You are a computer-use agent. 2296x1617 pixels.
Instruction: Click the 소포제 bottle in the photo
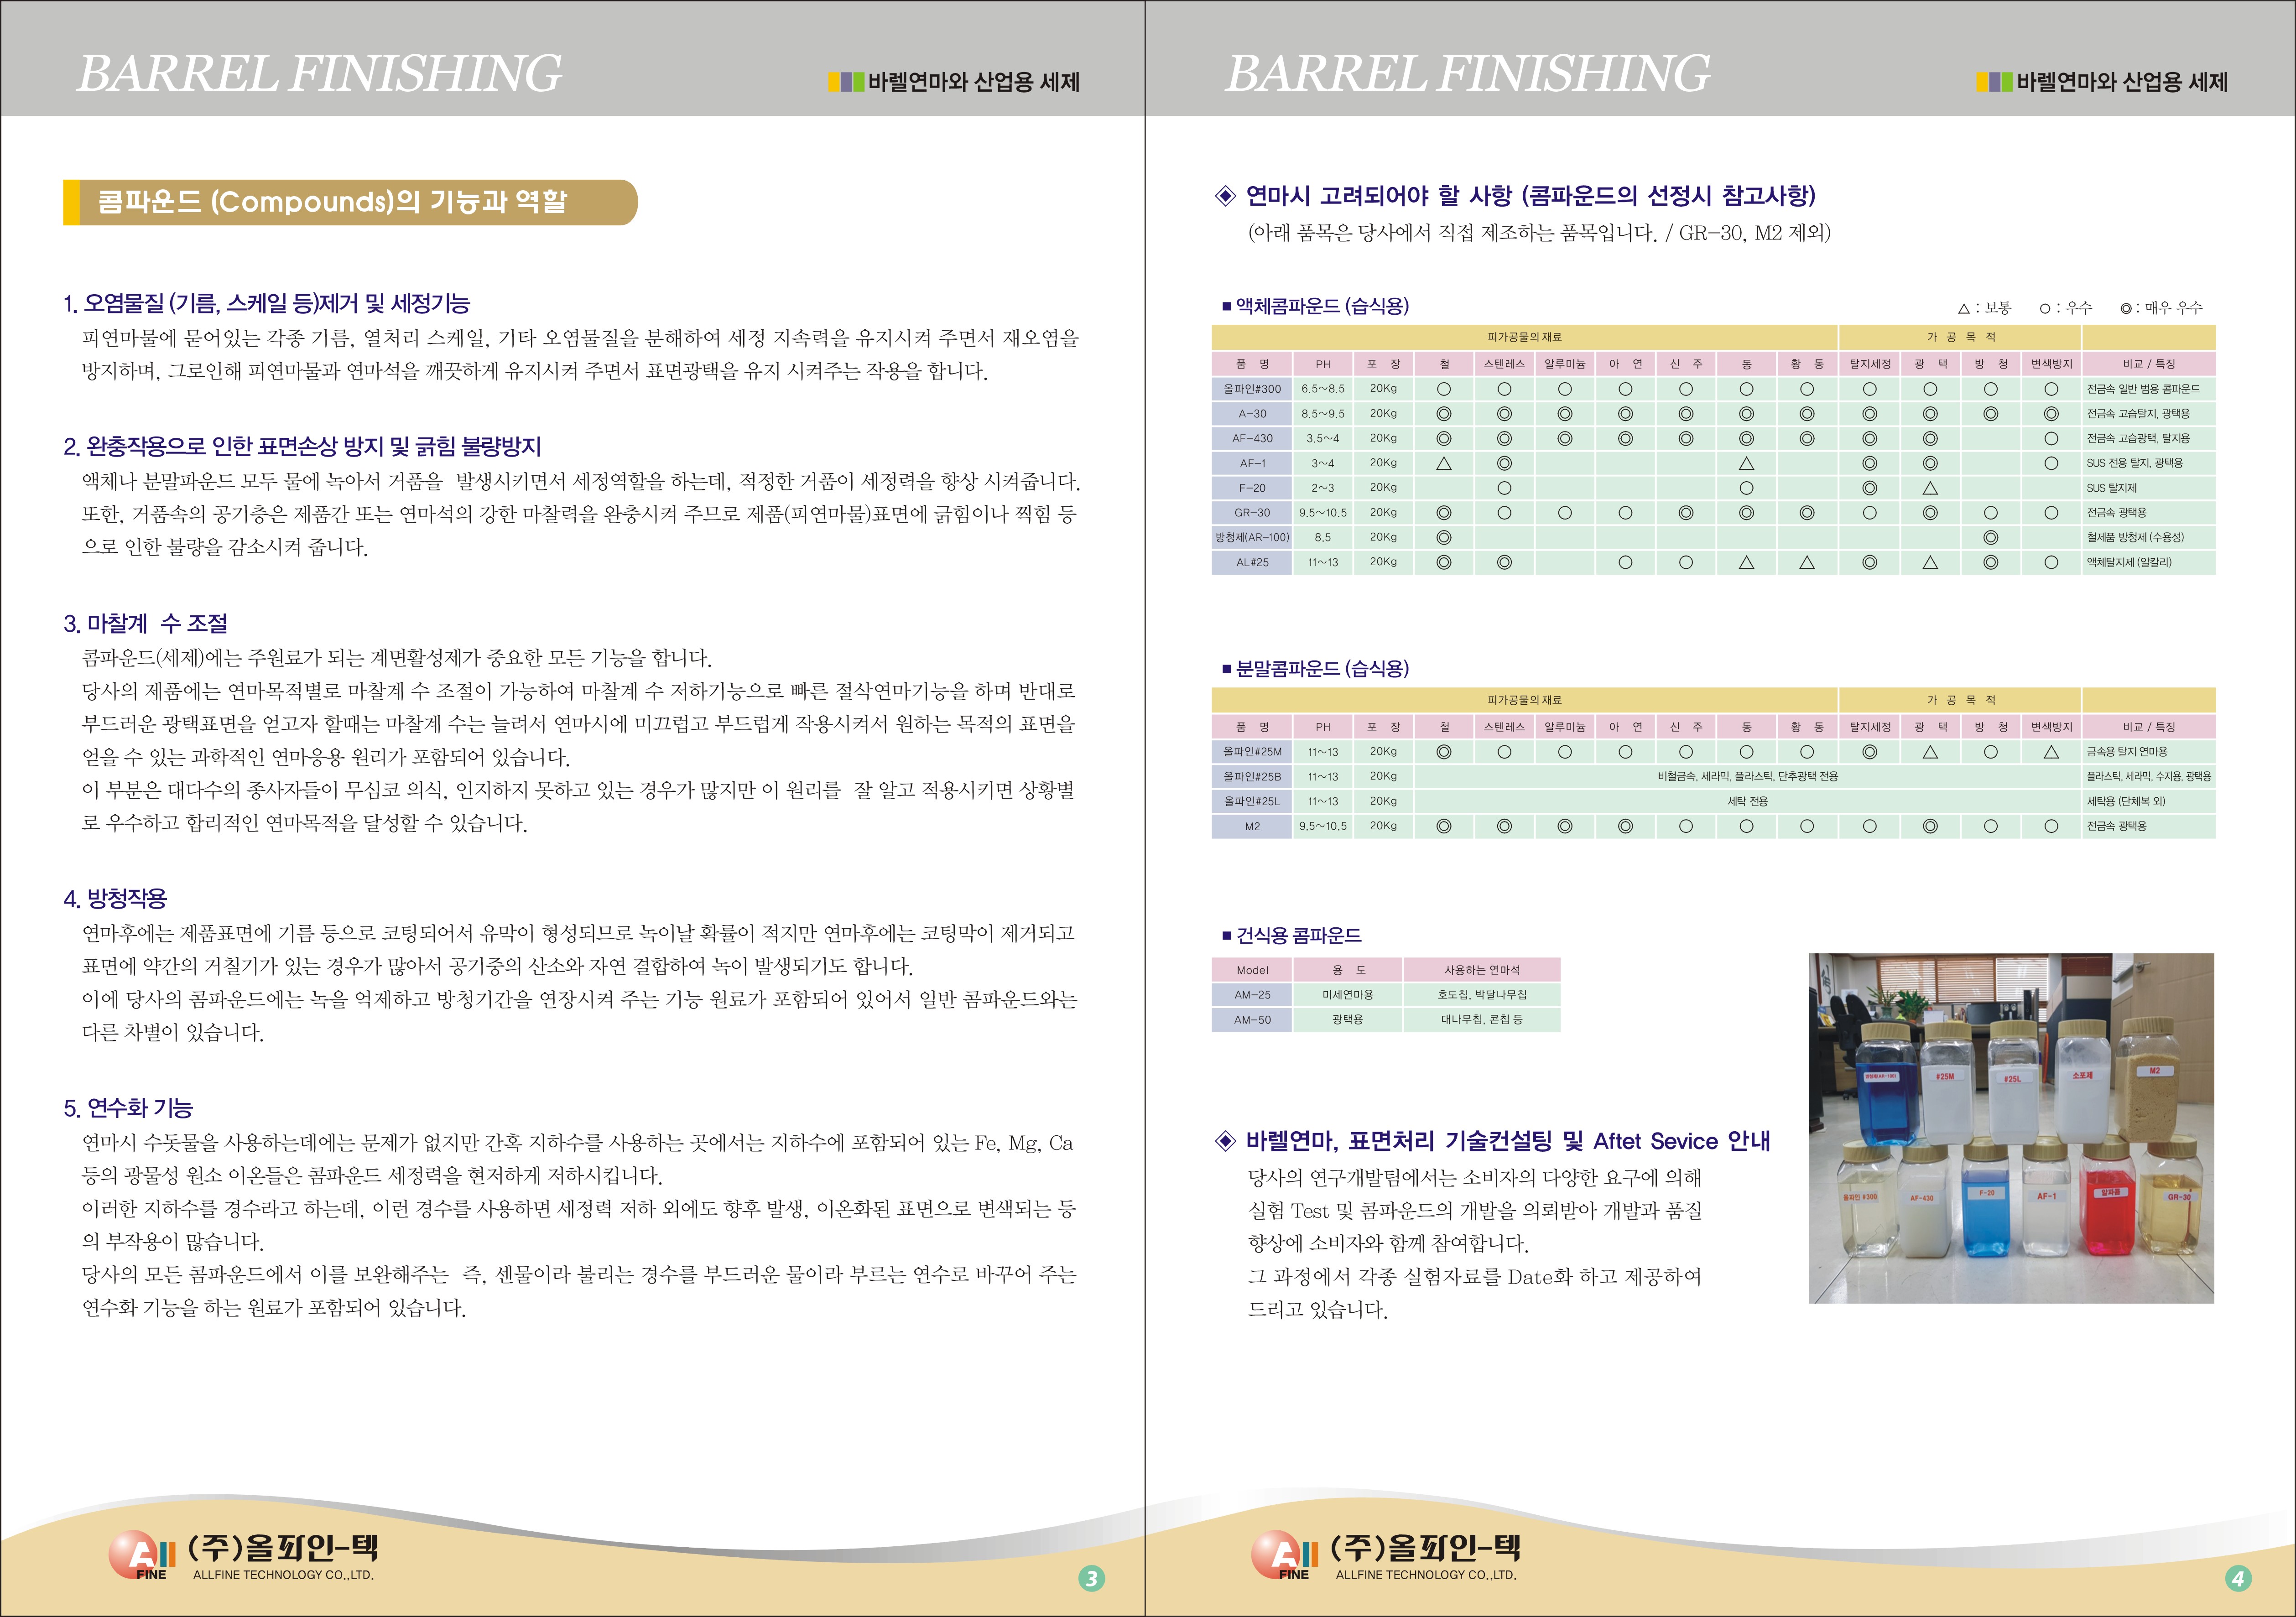(x=2082, y=1082)
